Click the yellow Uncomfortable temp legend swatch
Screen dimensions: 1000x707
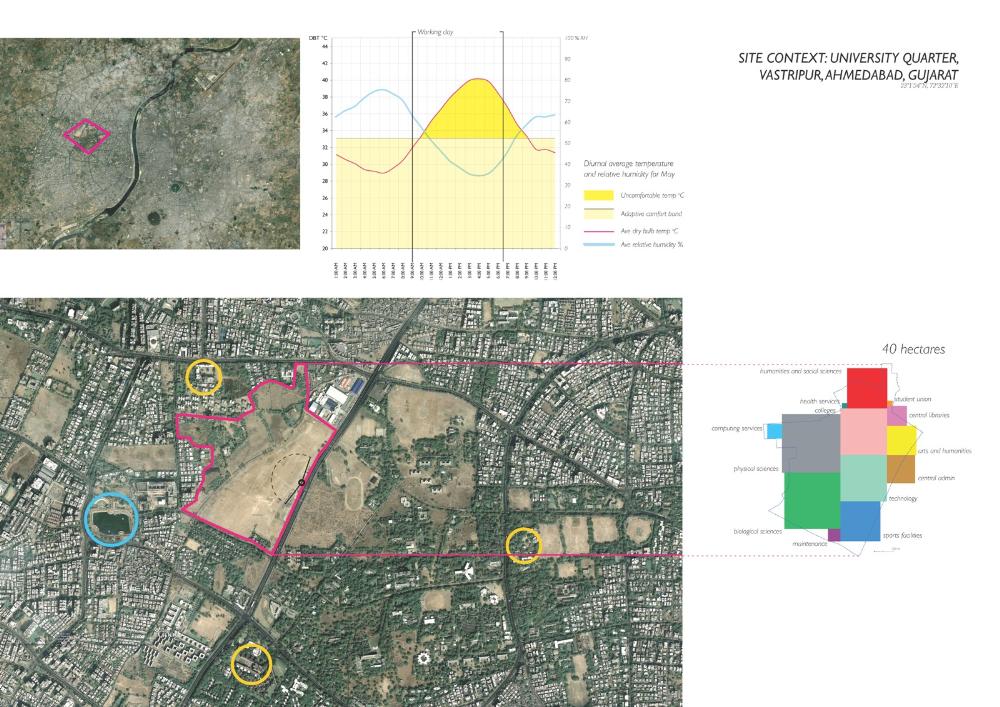(x=598, y=195)
